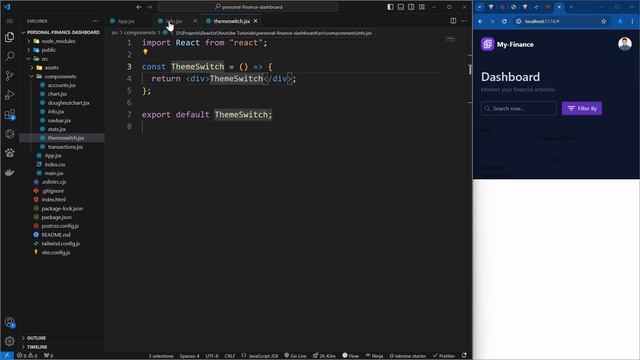Click UTF-8 encoding in status bar
This screenshot has height=360, width=640.
click(x=212, y=356)
